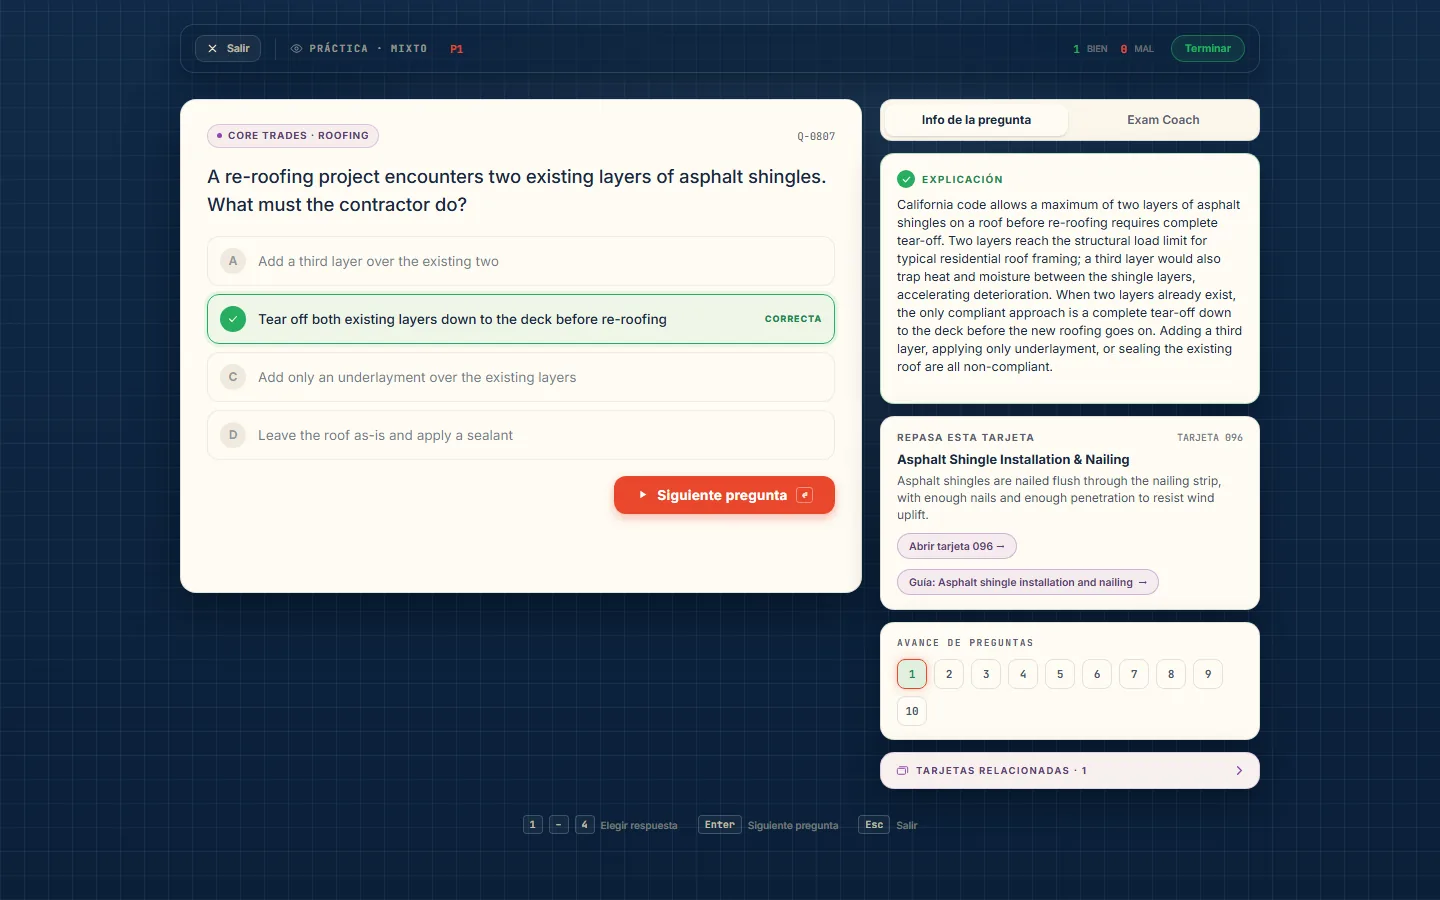
Task: Jump to question 4 in progress
Action: (x=1023, y=674)
